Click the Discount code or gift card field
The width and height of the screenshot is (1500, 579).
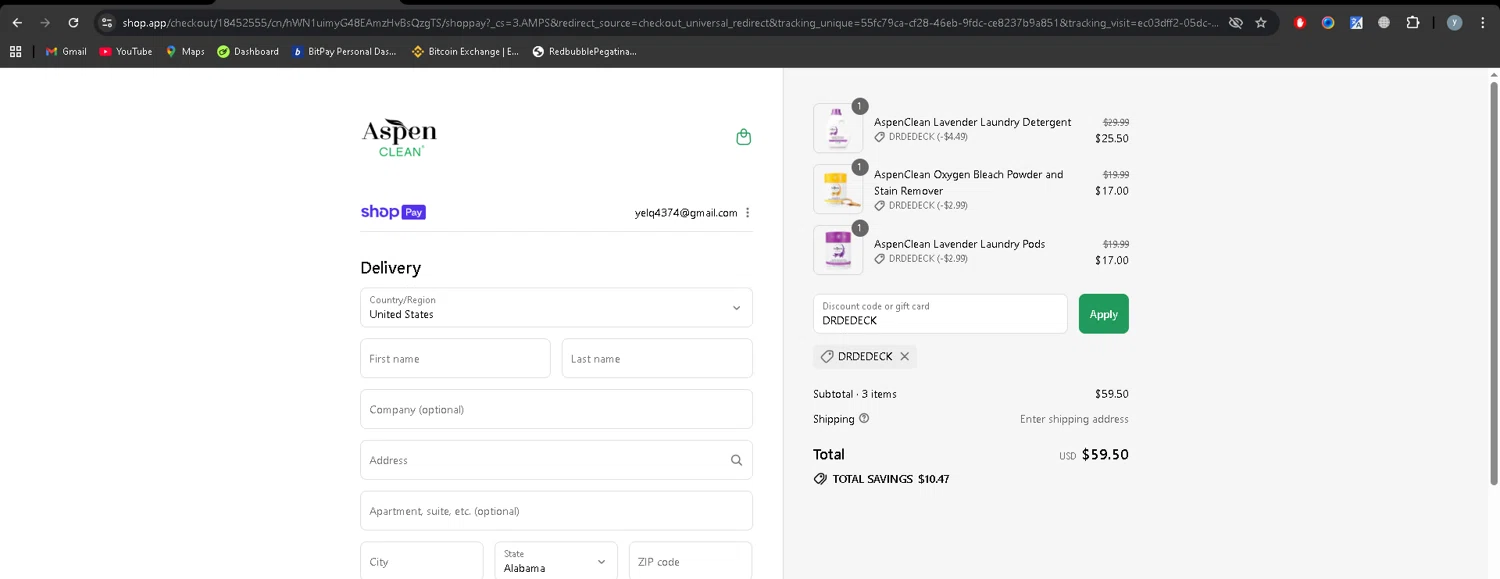(x=940, y=314)
